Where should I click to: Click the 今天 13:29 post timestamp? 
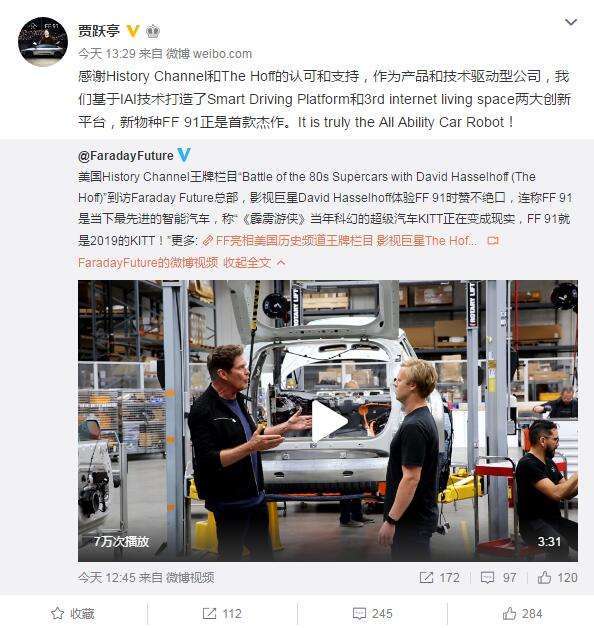[107, 54]
